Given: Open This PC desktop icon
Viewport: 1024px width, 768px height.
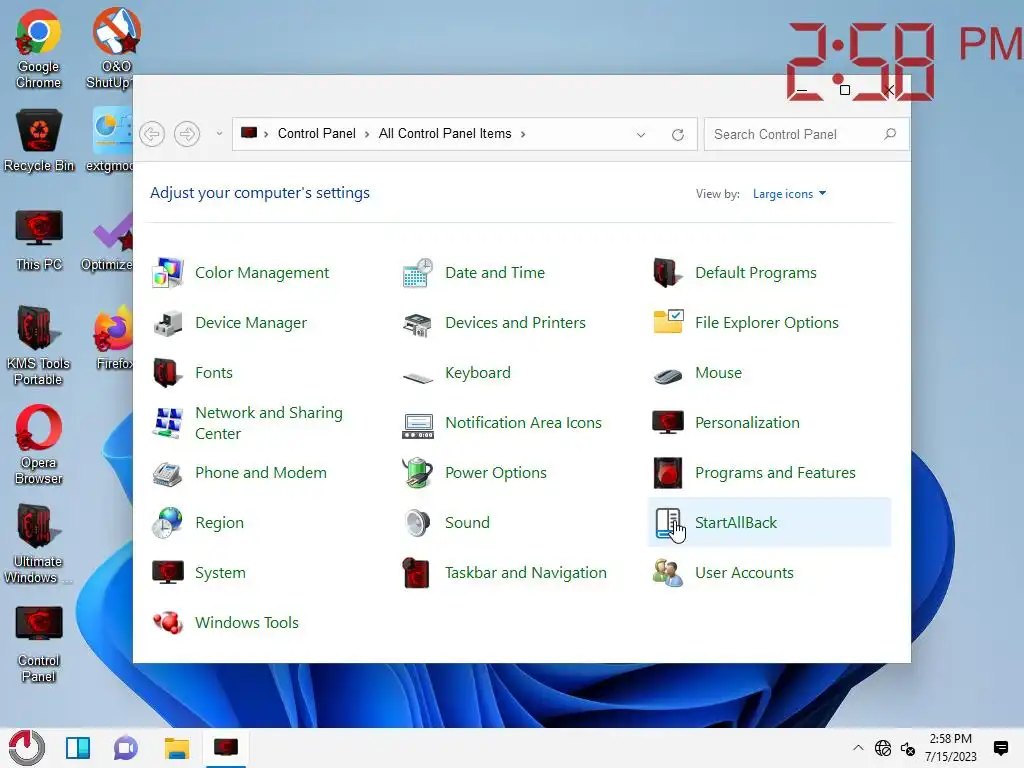Looking at the screenshot, I should coord(39,240).
